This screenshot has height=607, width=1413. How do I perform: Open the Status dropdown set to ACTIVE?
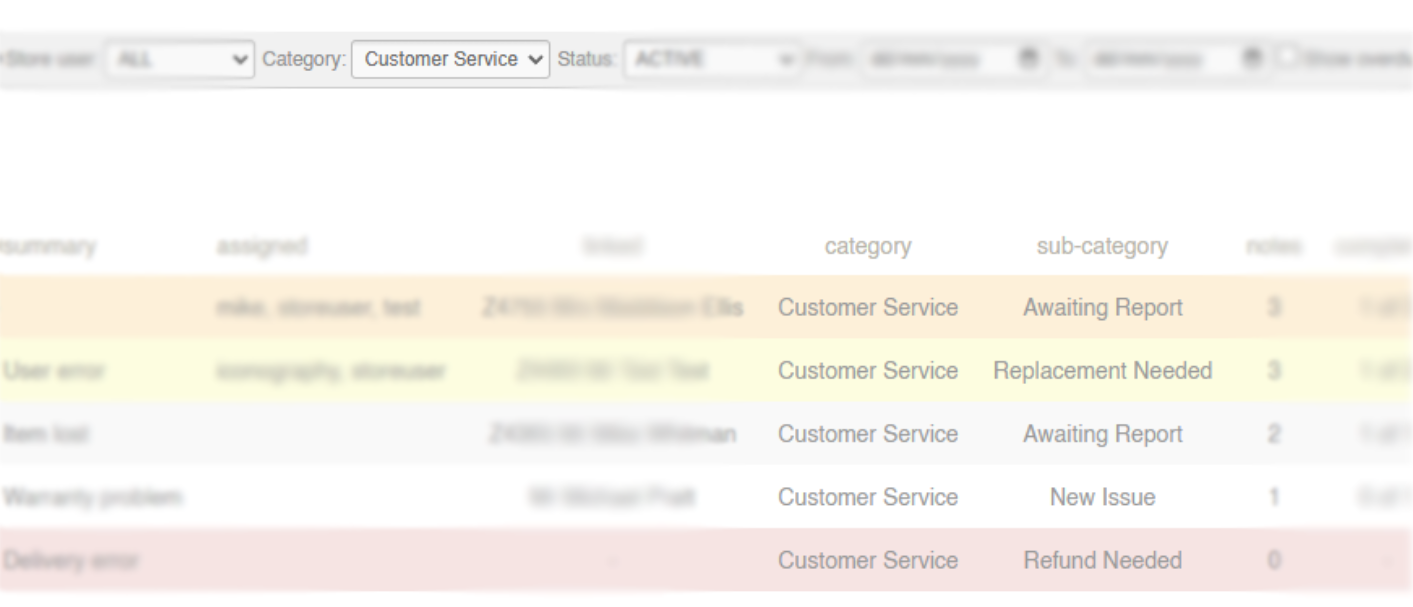tap(711, 59)
